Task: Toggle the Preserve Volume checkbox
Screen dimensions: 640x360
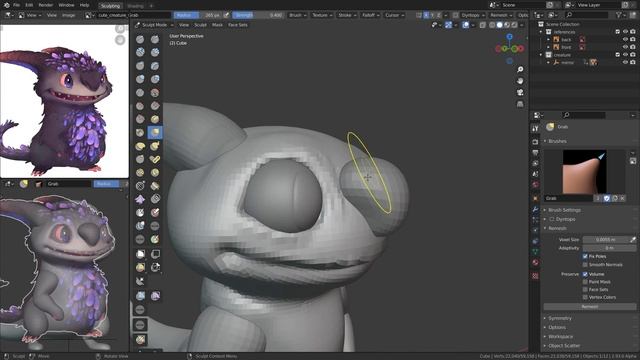Action: tap(585, 274)
